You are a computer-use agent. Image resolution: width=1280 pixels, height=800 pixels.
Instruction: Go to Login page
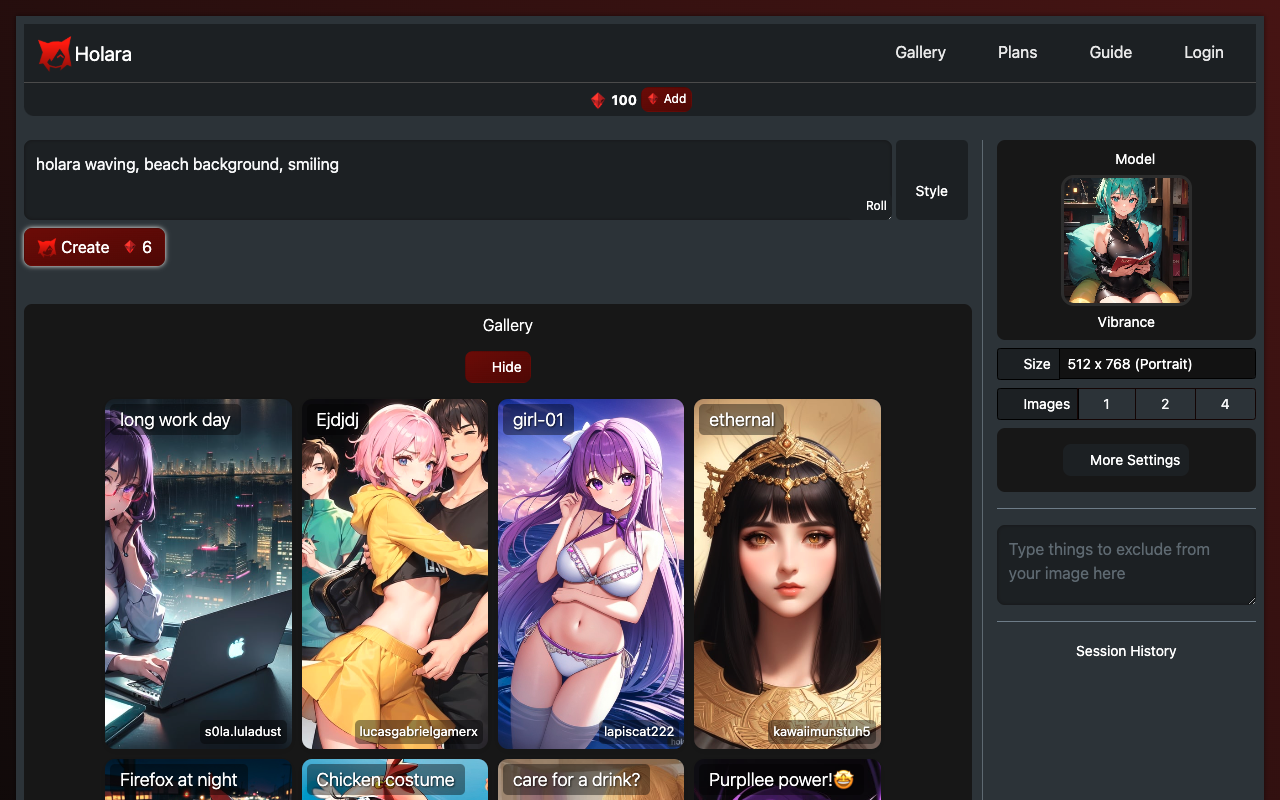(x=1203, y=52)
